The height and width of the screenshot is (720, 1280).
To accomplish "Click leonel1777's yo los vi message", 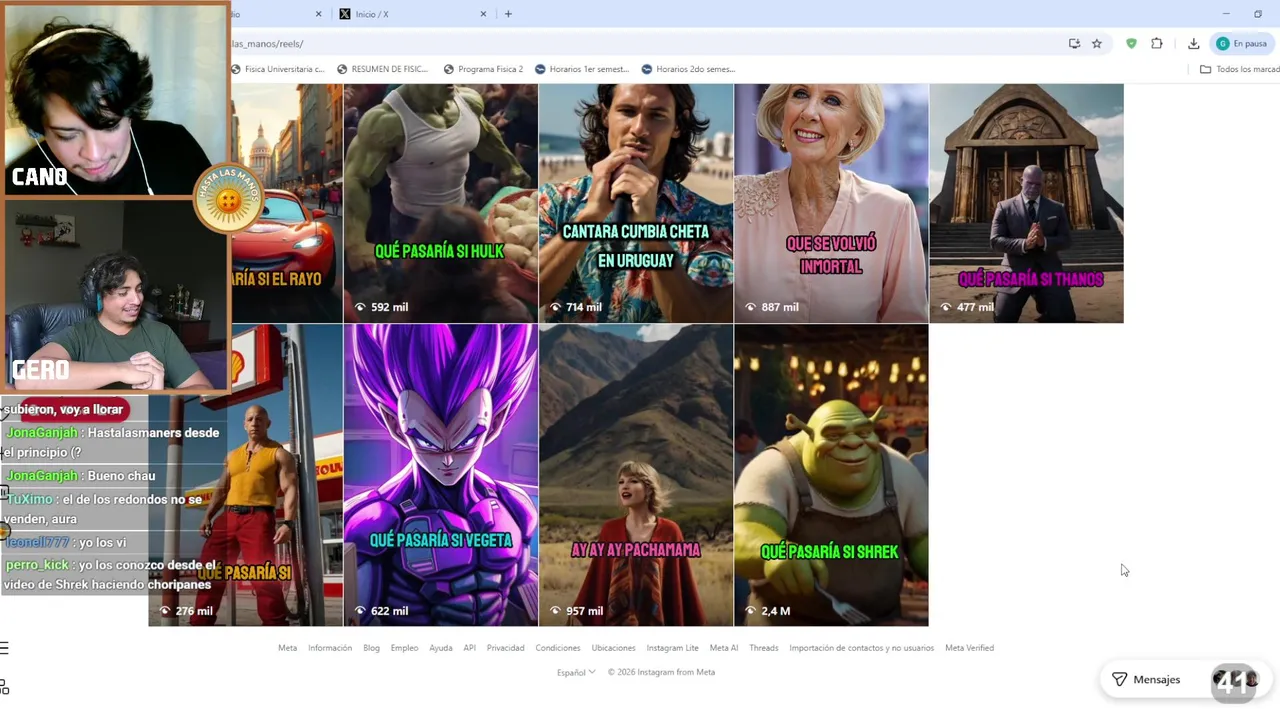I will click(66, 542).
